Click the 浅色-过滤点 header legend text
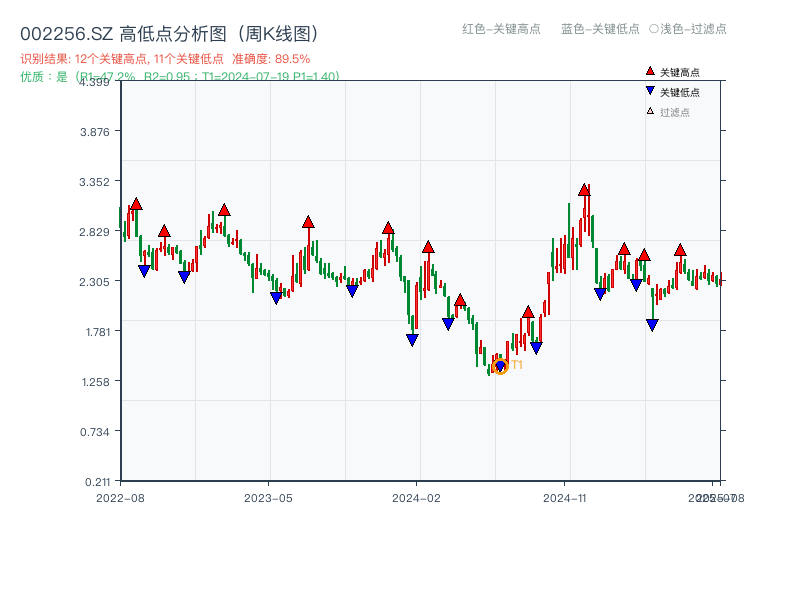The image size is (800, 600). 693,29
